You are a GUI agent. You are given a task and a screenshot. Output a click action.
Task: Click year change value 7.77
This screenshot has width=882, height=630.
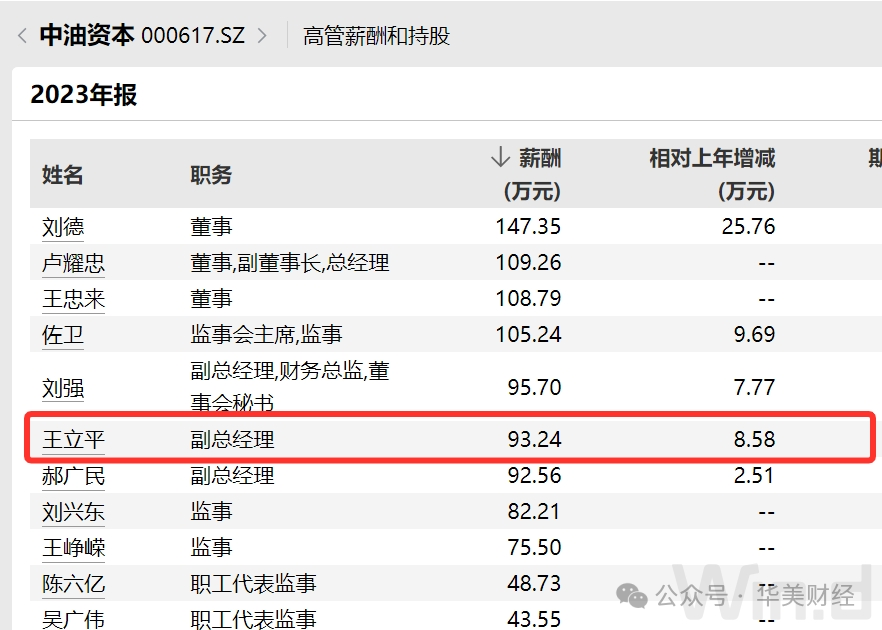point(755,388)
